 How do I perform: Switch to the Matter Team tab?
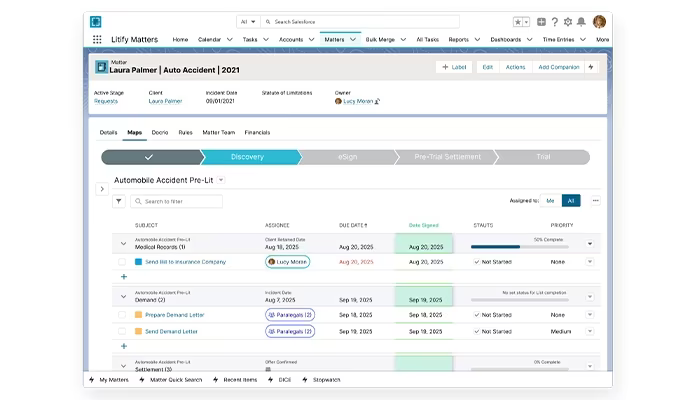point(219,133)
